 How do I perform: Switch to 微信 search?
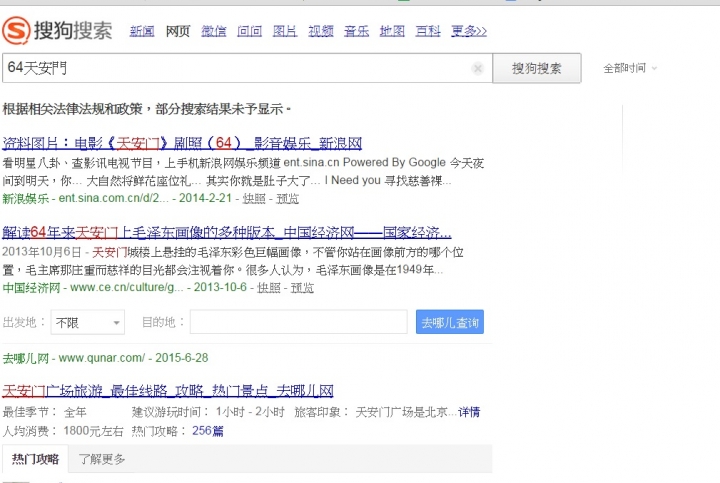pos(214,31)
